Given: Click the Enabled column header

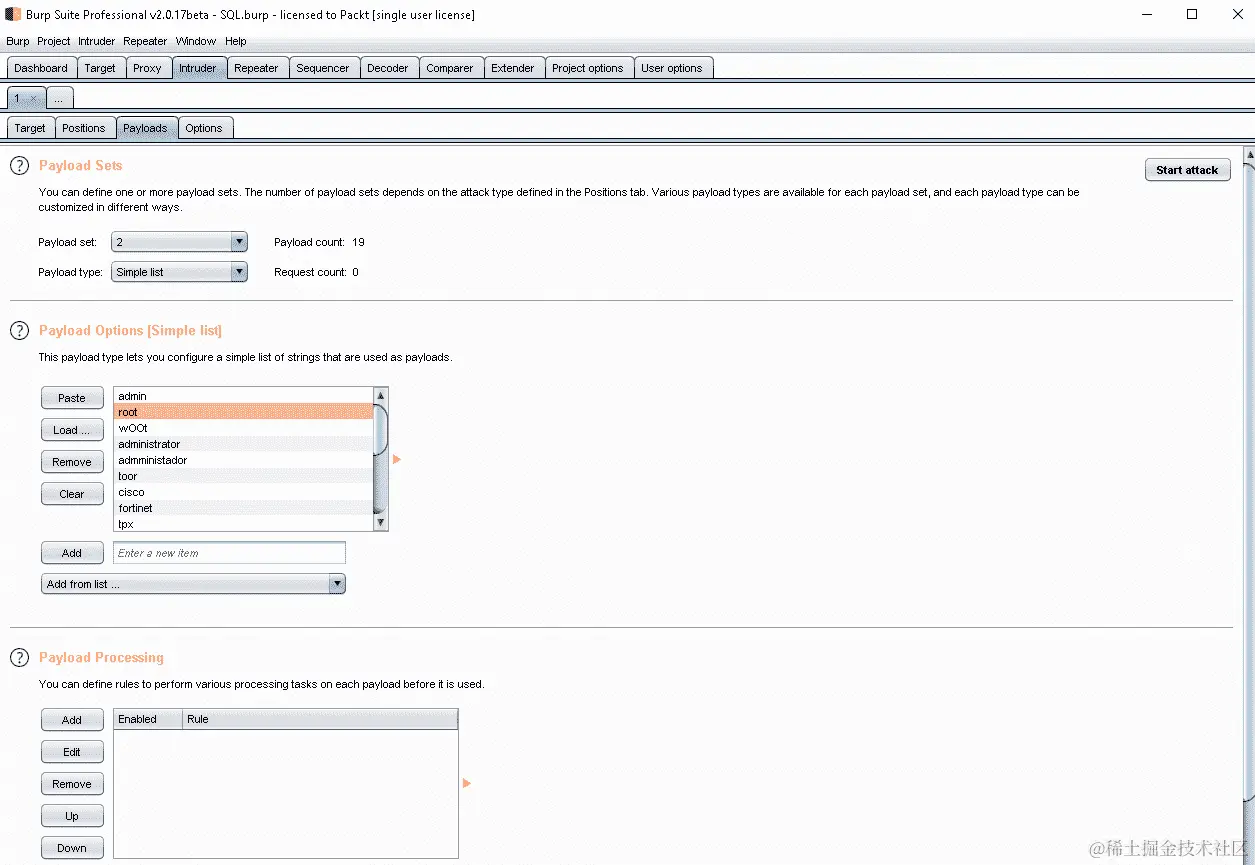Looking at the screenshot, I should (148, 719).
